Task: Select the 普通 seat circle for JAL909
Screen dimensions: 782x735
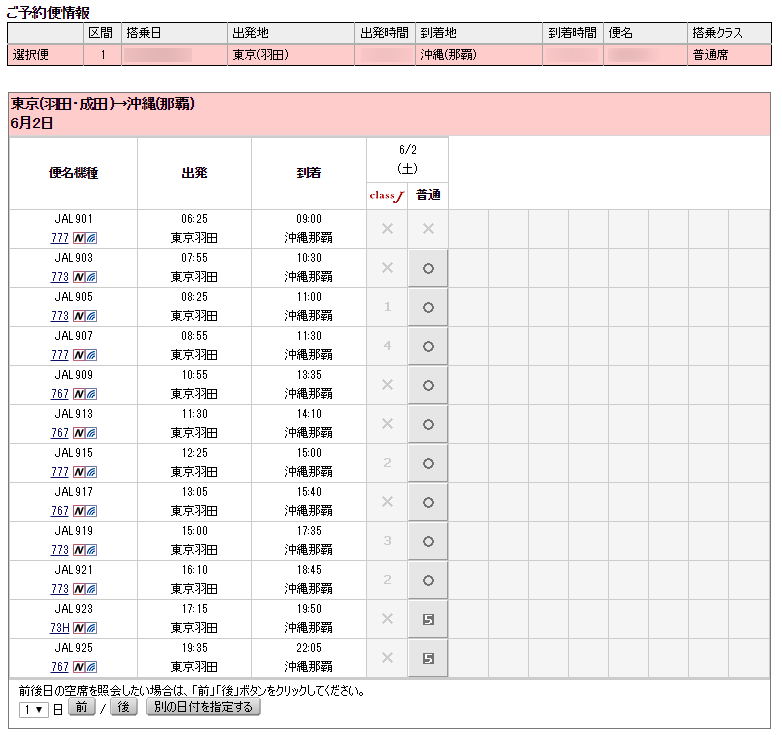Action: pos(428,386)
